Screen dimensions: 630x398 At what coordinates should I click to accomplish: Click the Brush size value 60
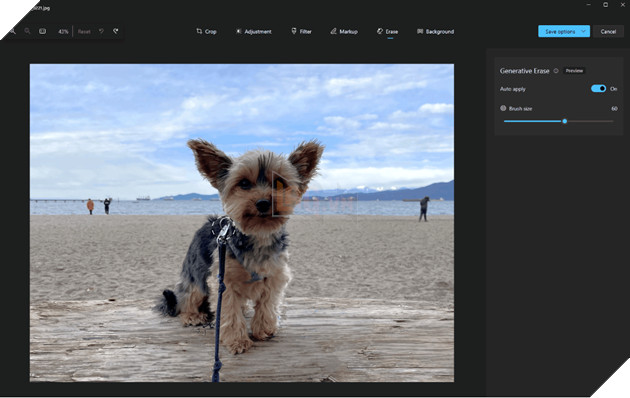click(x=614, y=108)
